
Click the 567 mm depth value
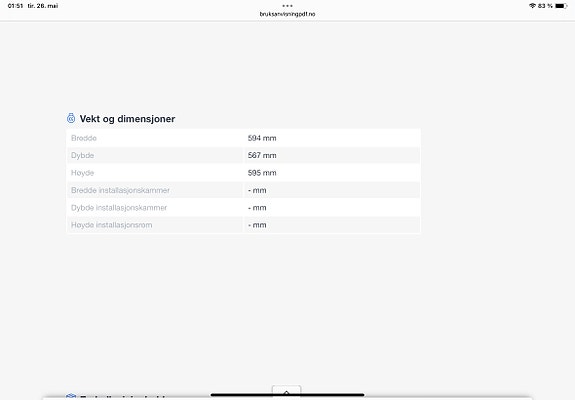point(262,155)
